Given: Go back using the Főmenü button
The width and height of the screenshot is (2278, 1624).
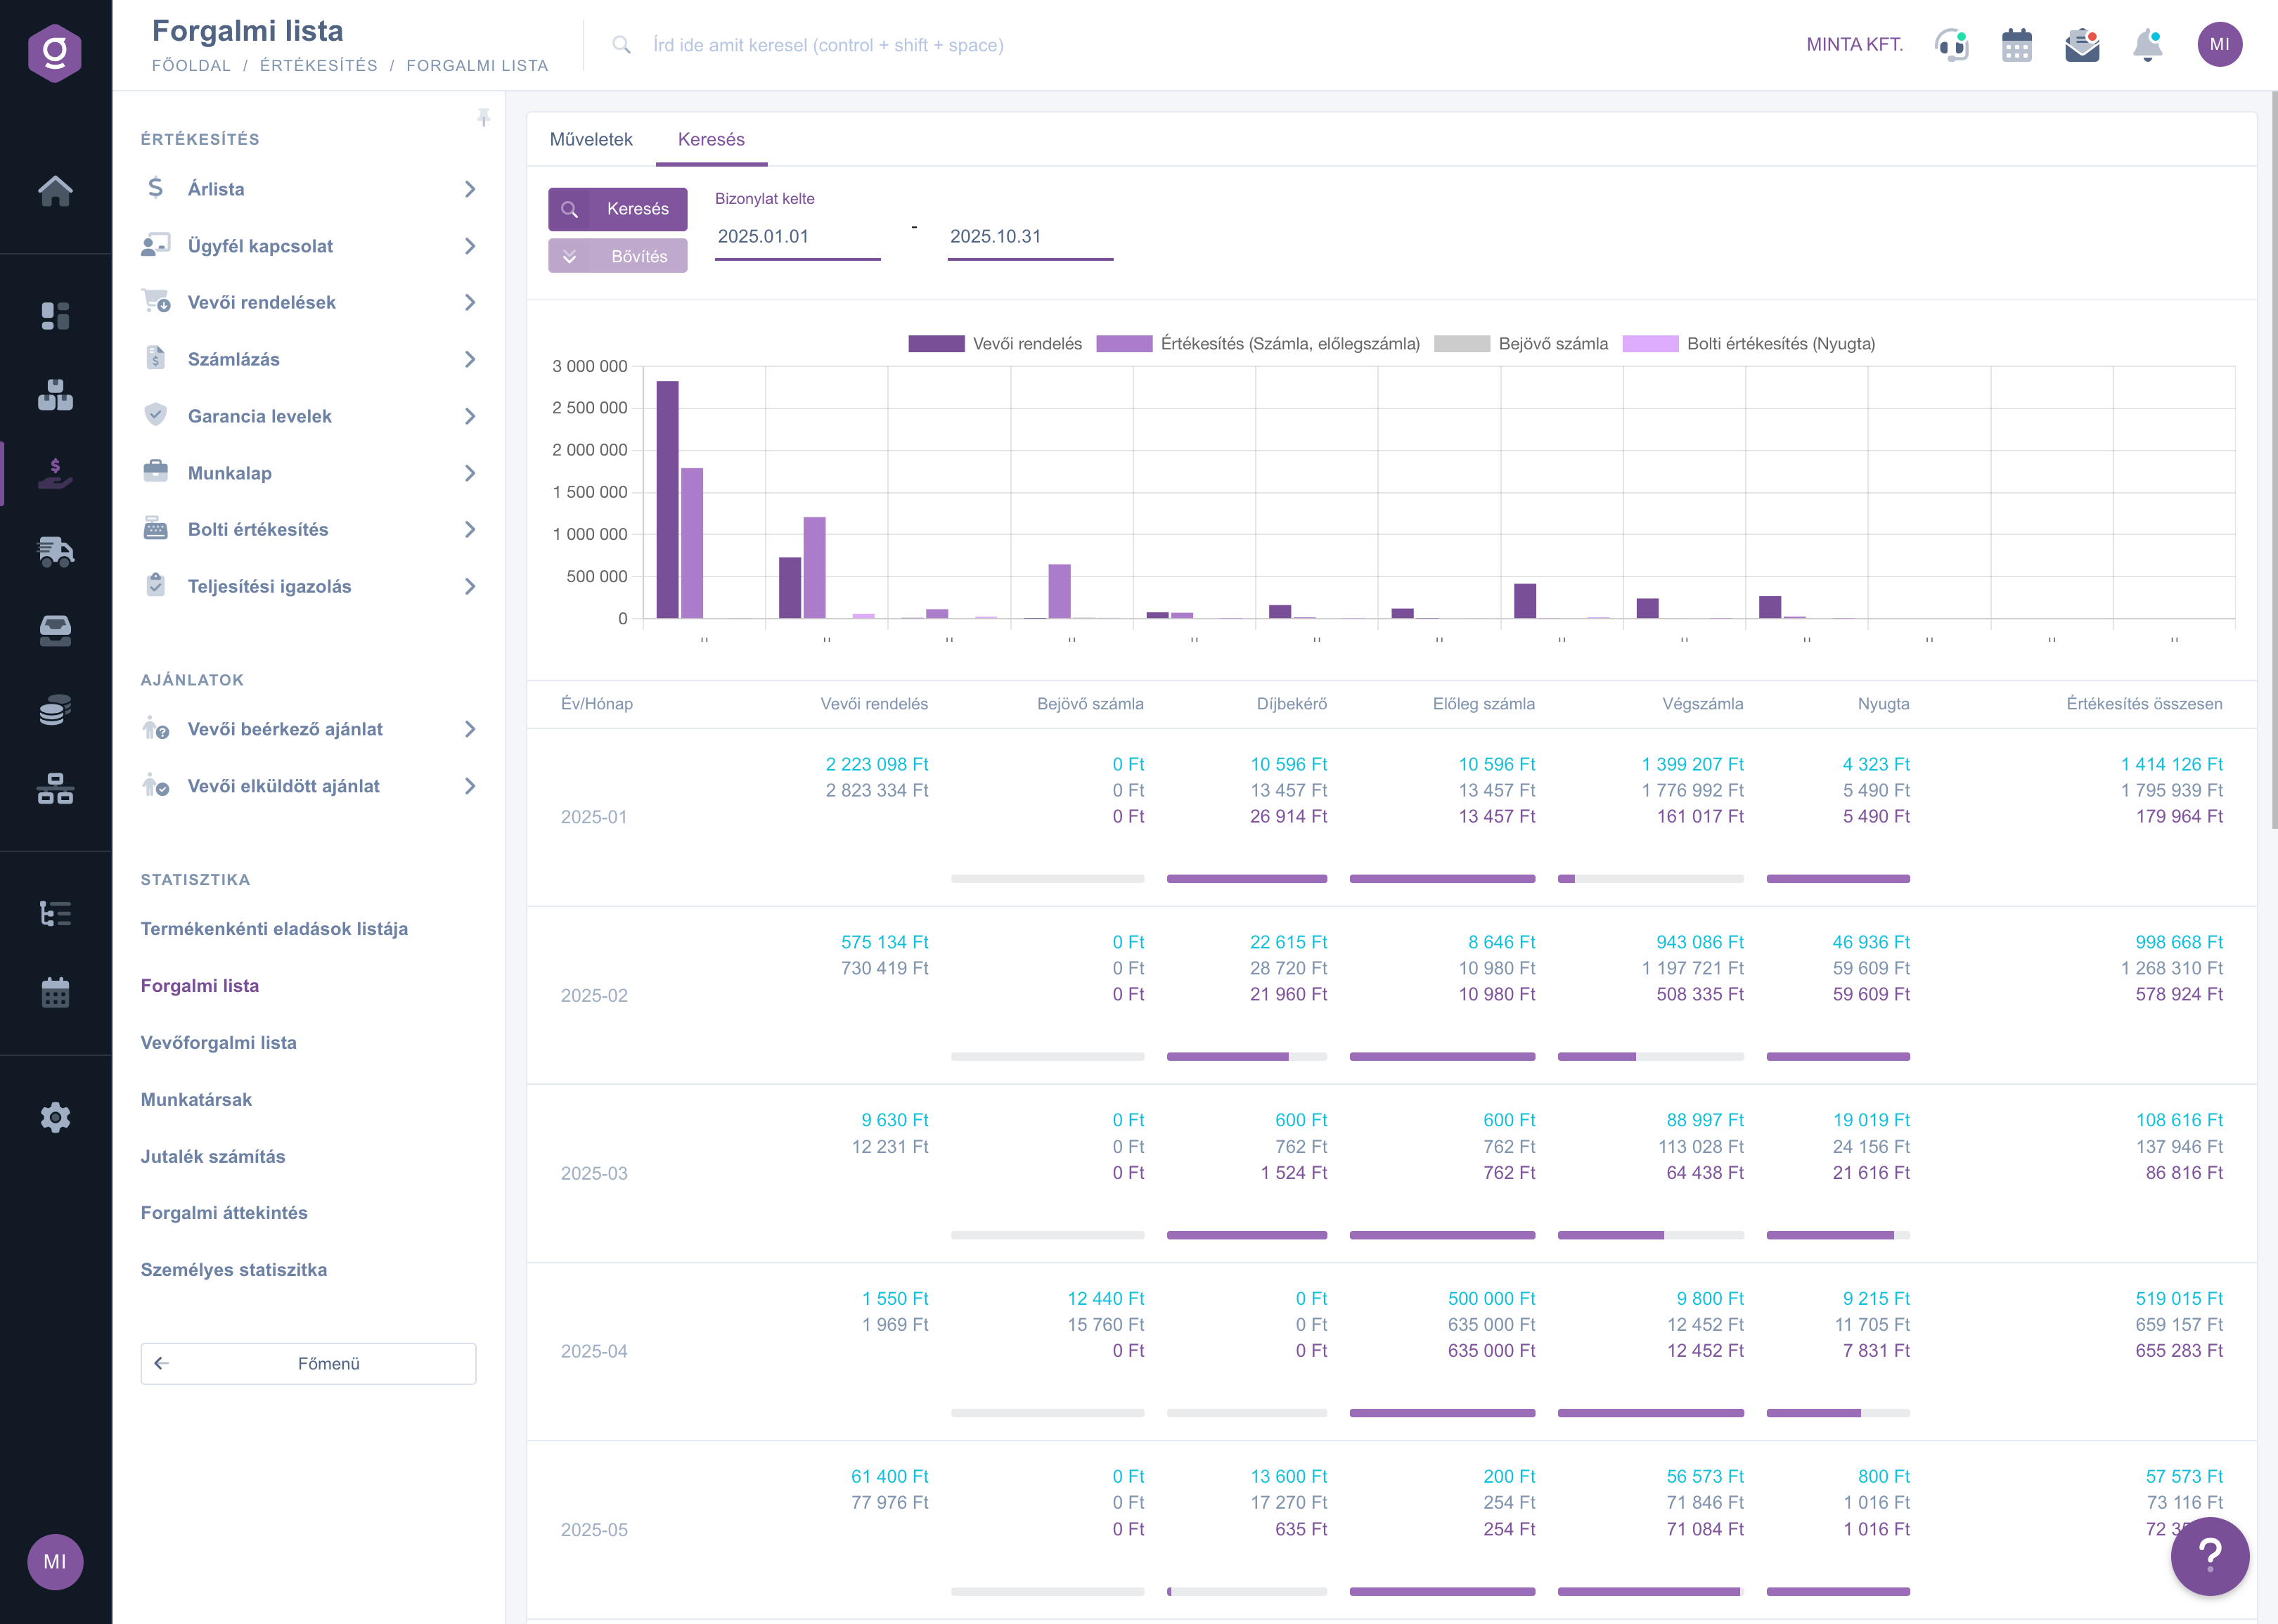Looking at the screenshot, I should point(308,1363).
